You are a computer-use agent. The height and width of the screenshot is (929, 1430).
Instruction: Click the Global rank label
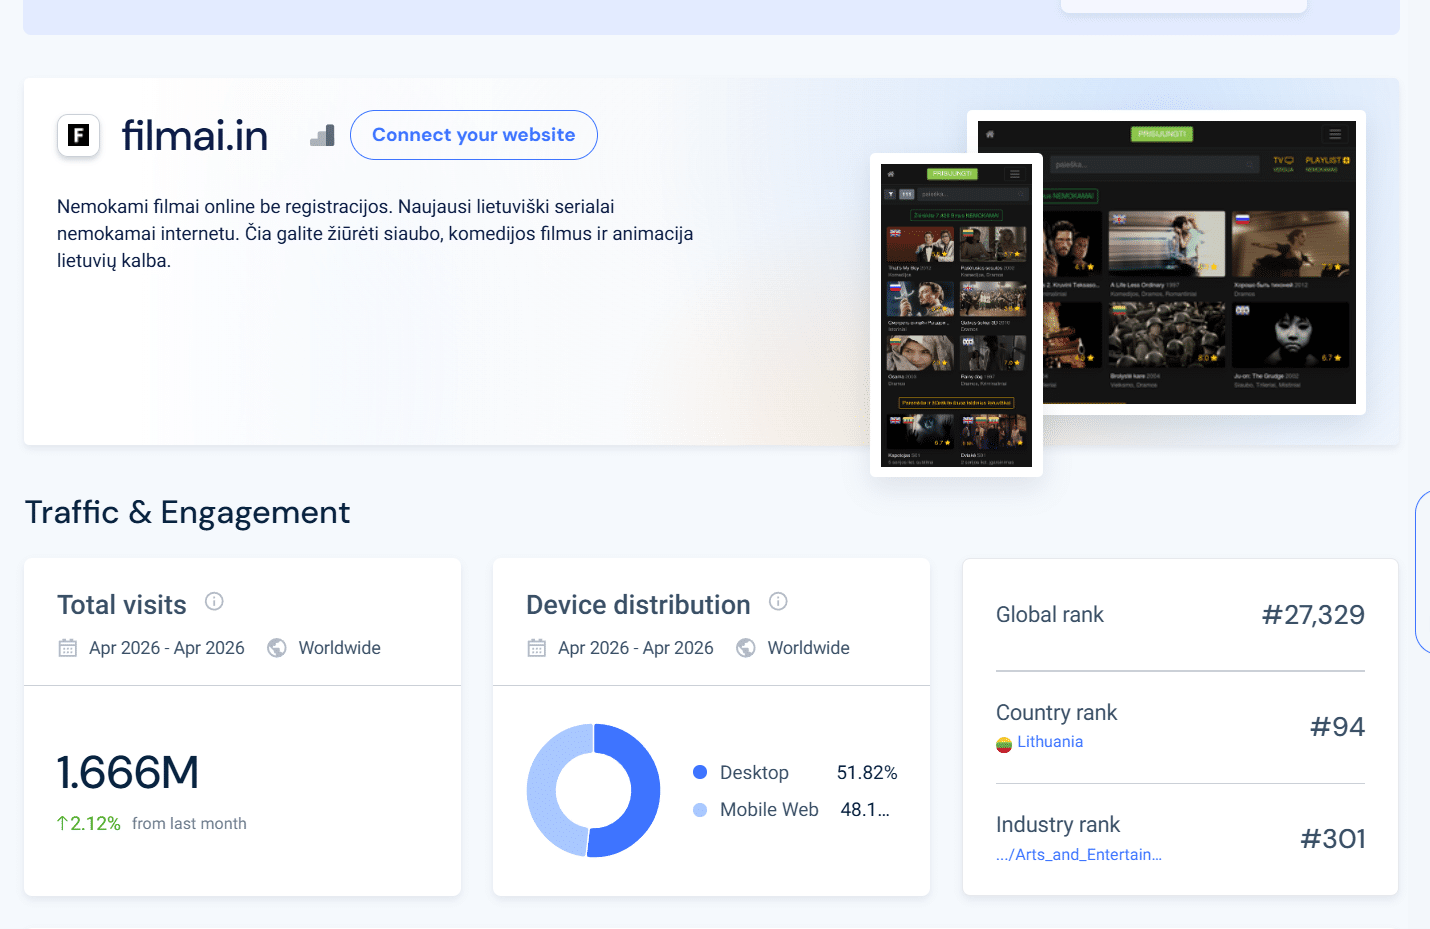[1050, 615]
